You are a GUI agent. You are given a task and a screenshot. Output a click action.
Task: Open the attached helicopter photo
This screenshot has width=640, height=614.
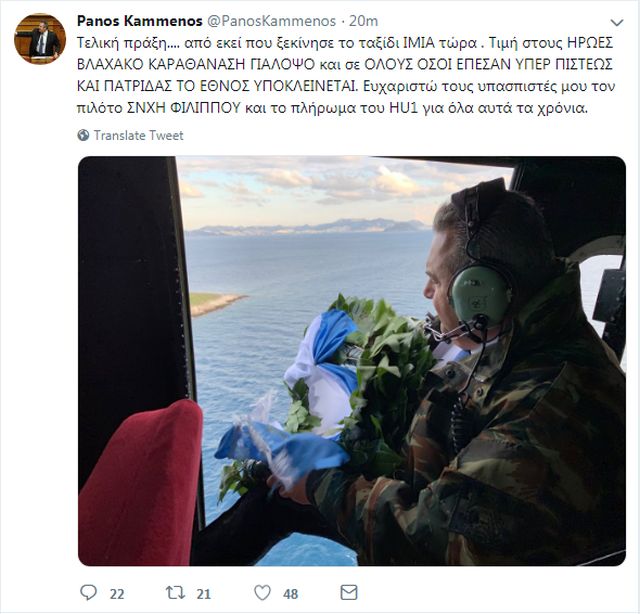352,361
